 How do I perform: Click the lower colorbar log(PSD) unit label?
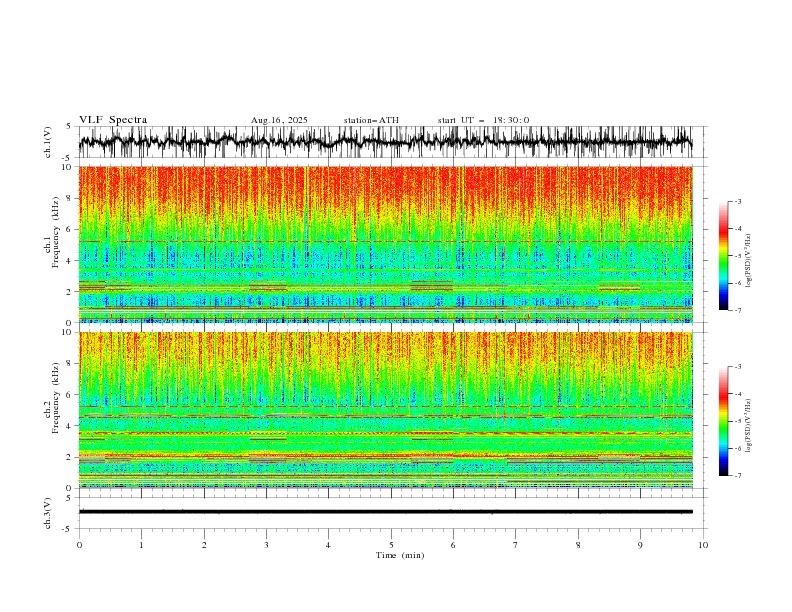(749, 425)
